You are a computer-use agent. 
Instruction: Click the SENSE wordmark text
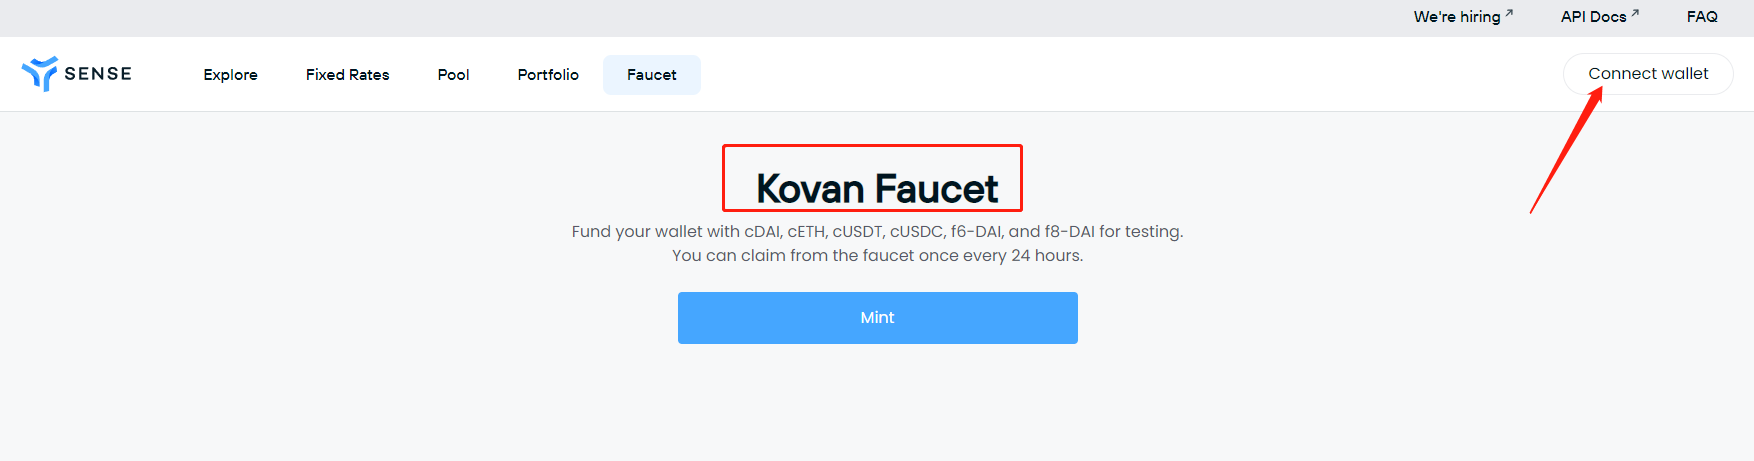pos(98,74)
